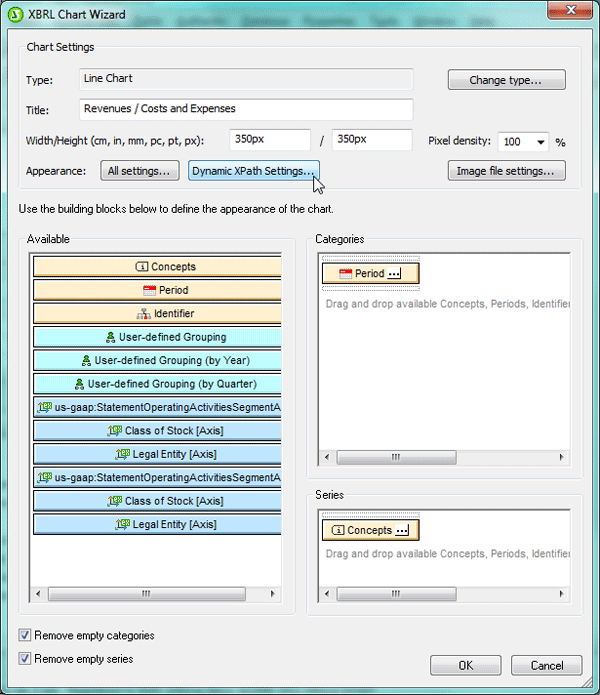Confirm the wizard with OK

[466, 665]
